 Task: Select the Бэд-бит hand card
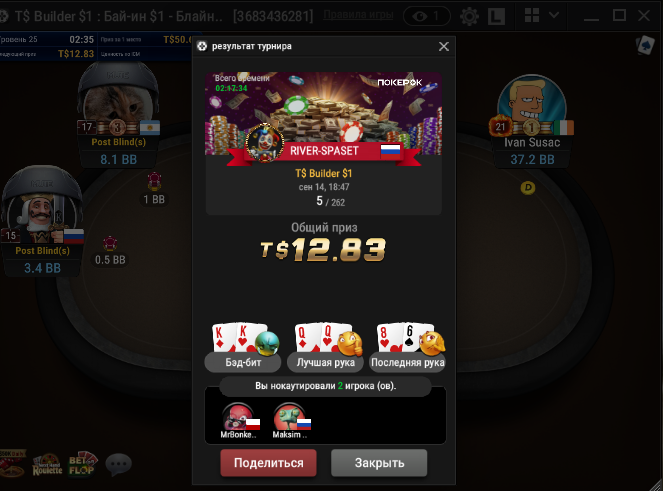(243, 347)
